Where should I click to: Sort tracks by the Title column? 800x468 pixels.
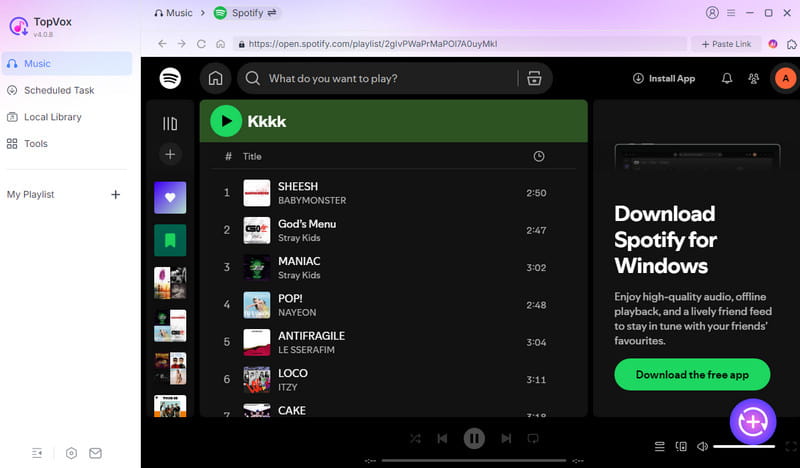coord(252,157)
